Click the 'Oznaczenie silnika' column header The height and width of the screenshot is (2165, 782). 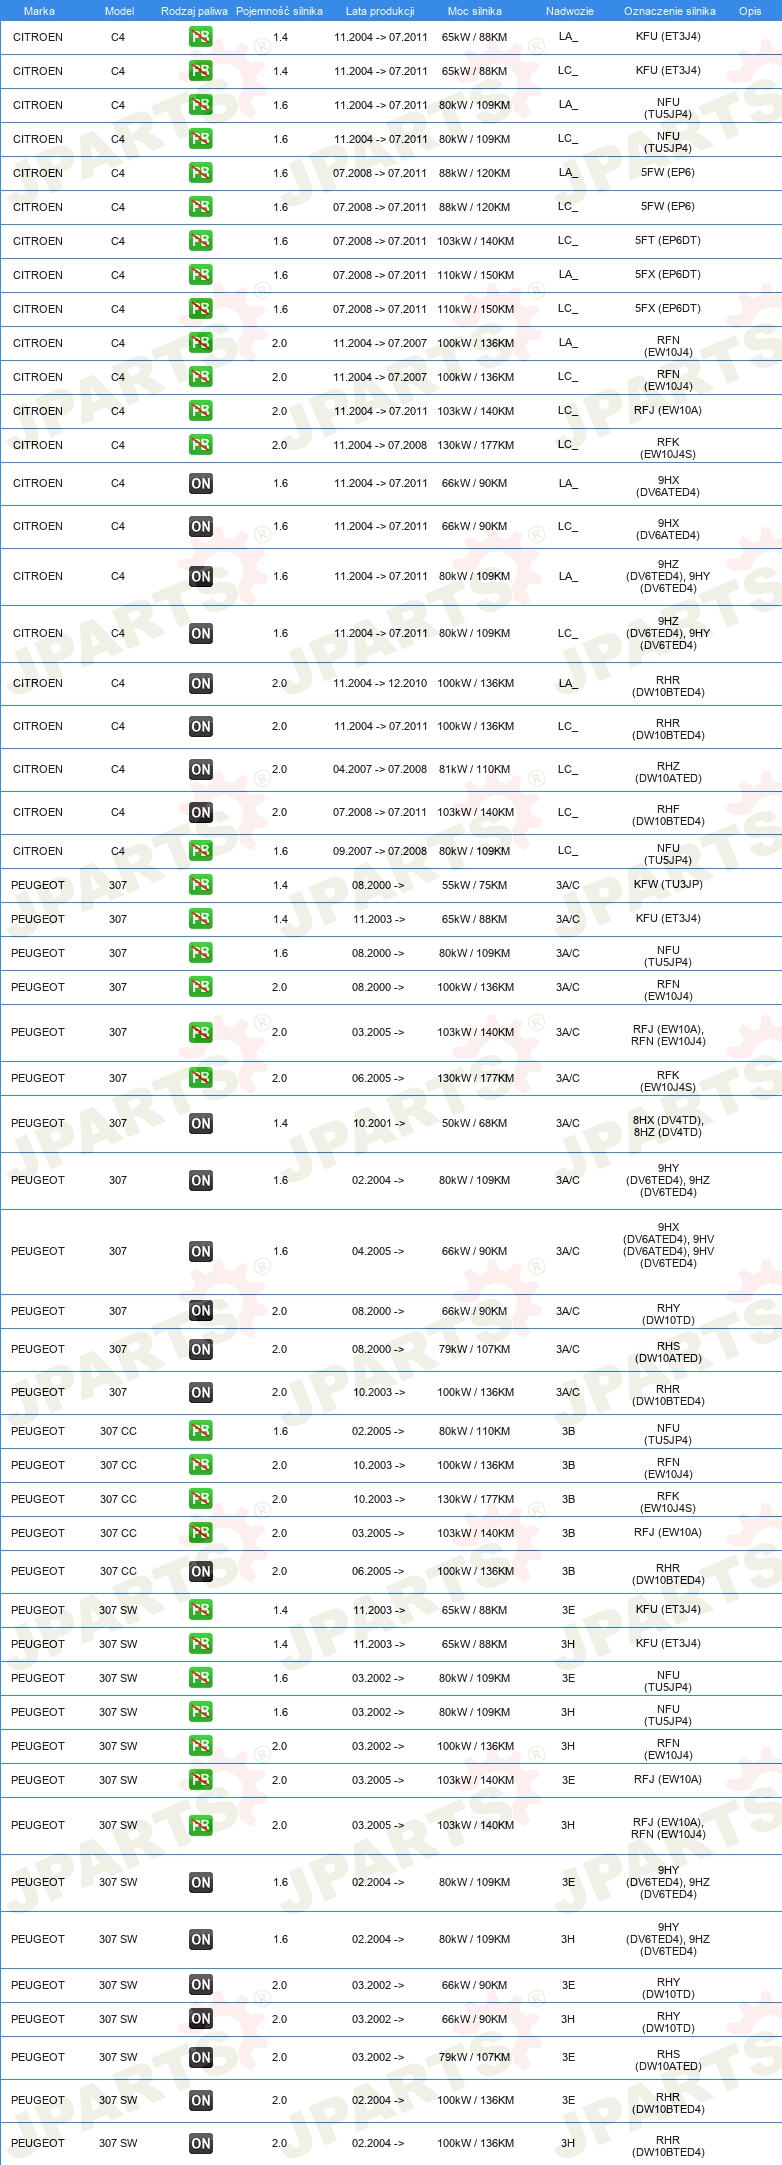[x=670, y=11]
